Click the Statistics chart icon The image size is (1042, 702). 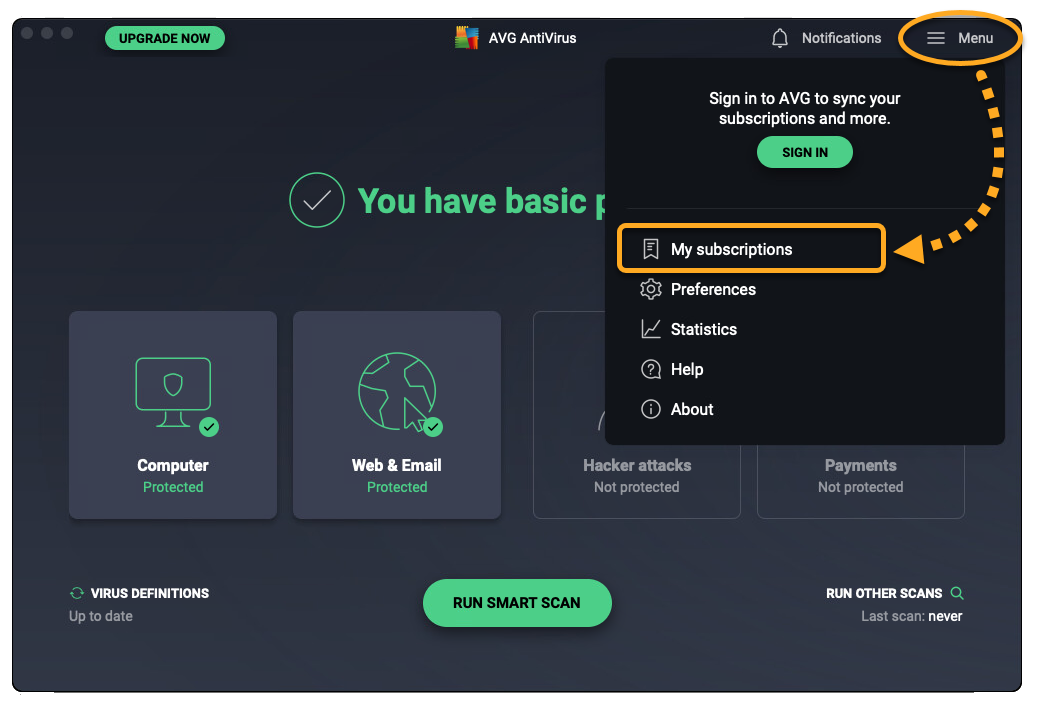pos(651,329)
